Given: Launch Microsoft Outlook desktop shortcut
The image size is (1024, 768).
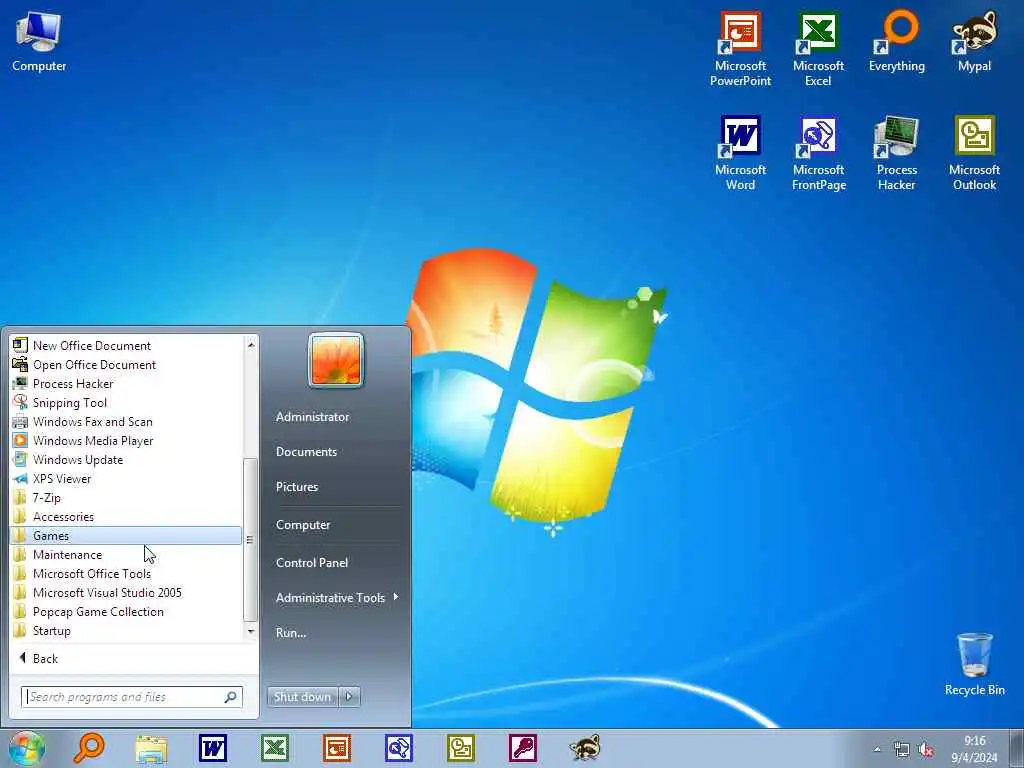Looking at the screenshot, I should (x=974, y=153).
